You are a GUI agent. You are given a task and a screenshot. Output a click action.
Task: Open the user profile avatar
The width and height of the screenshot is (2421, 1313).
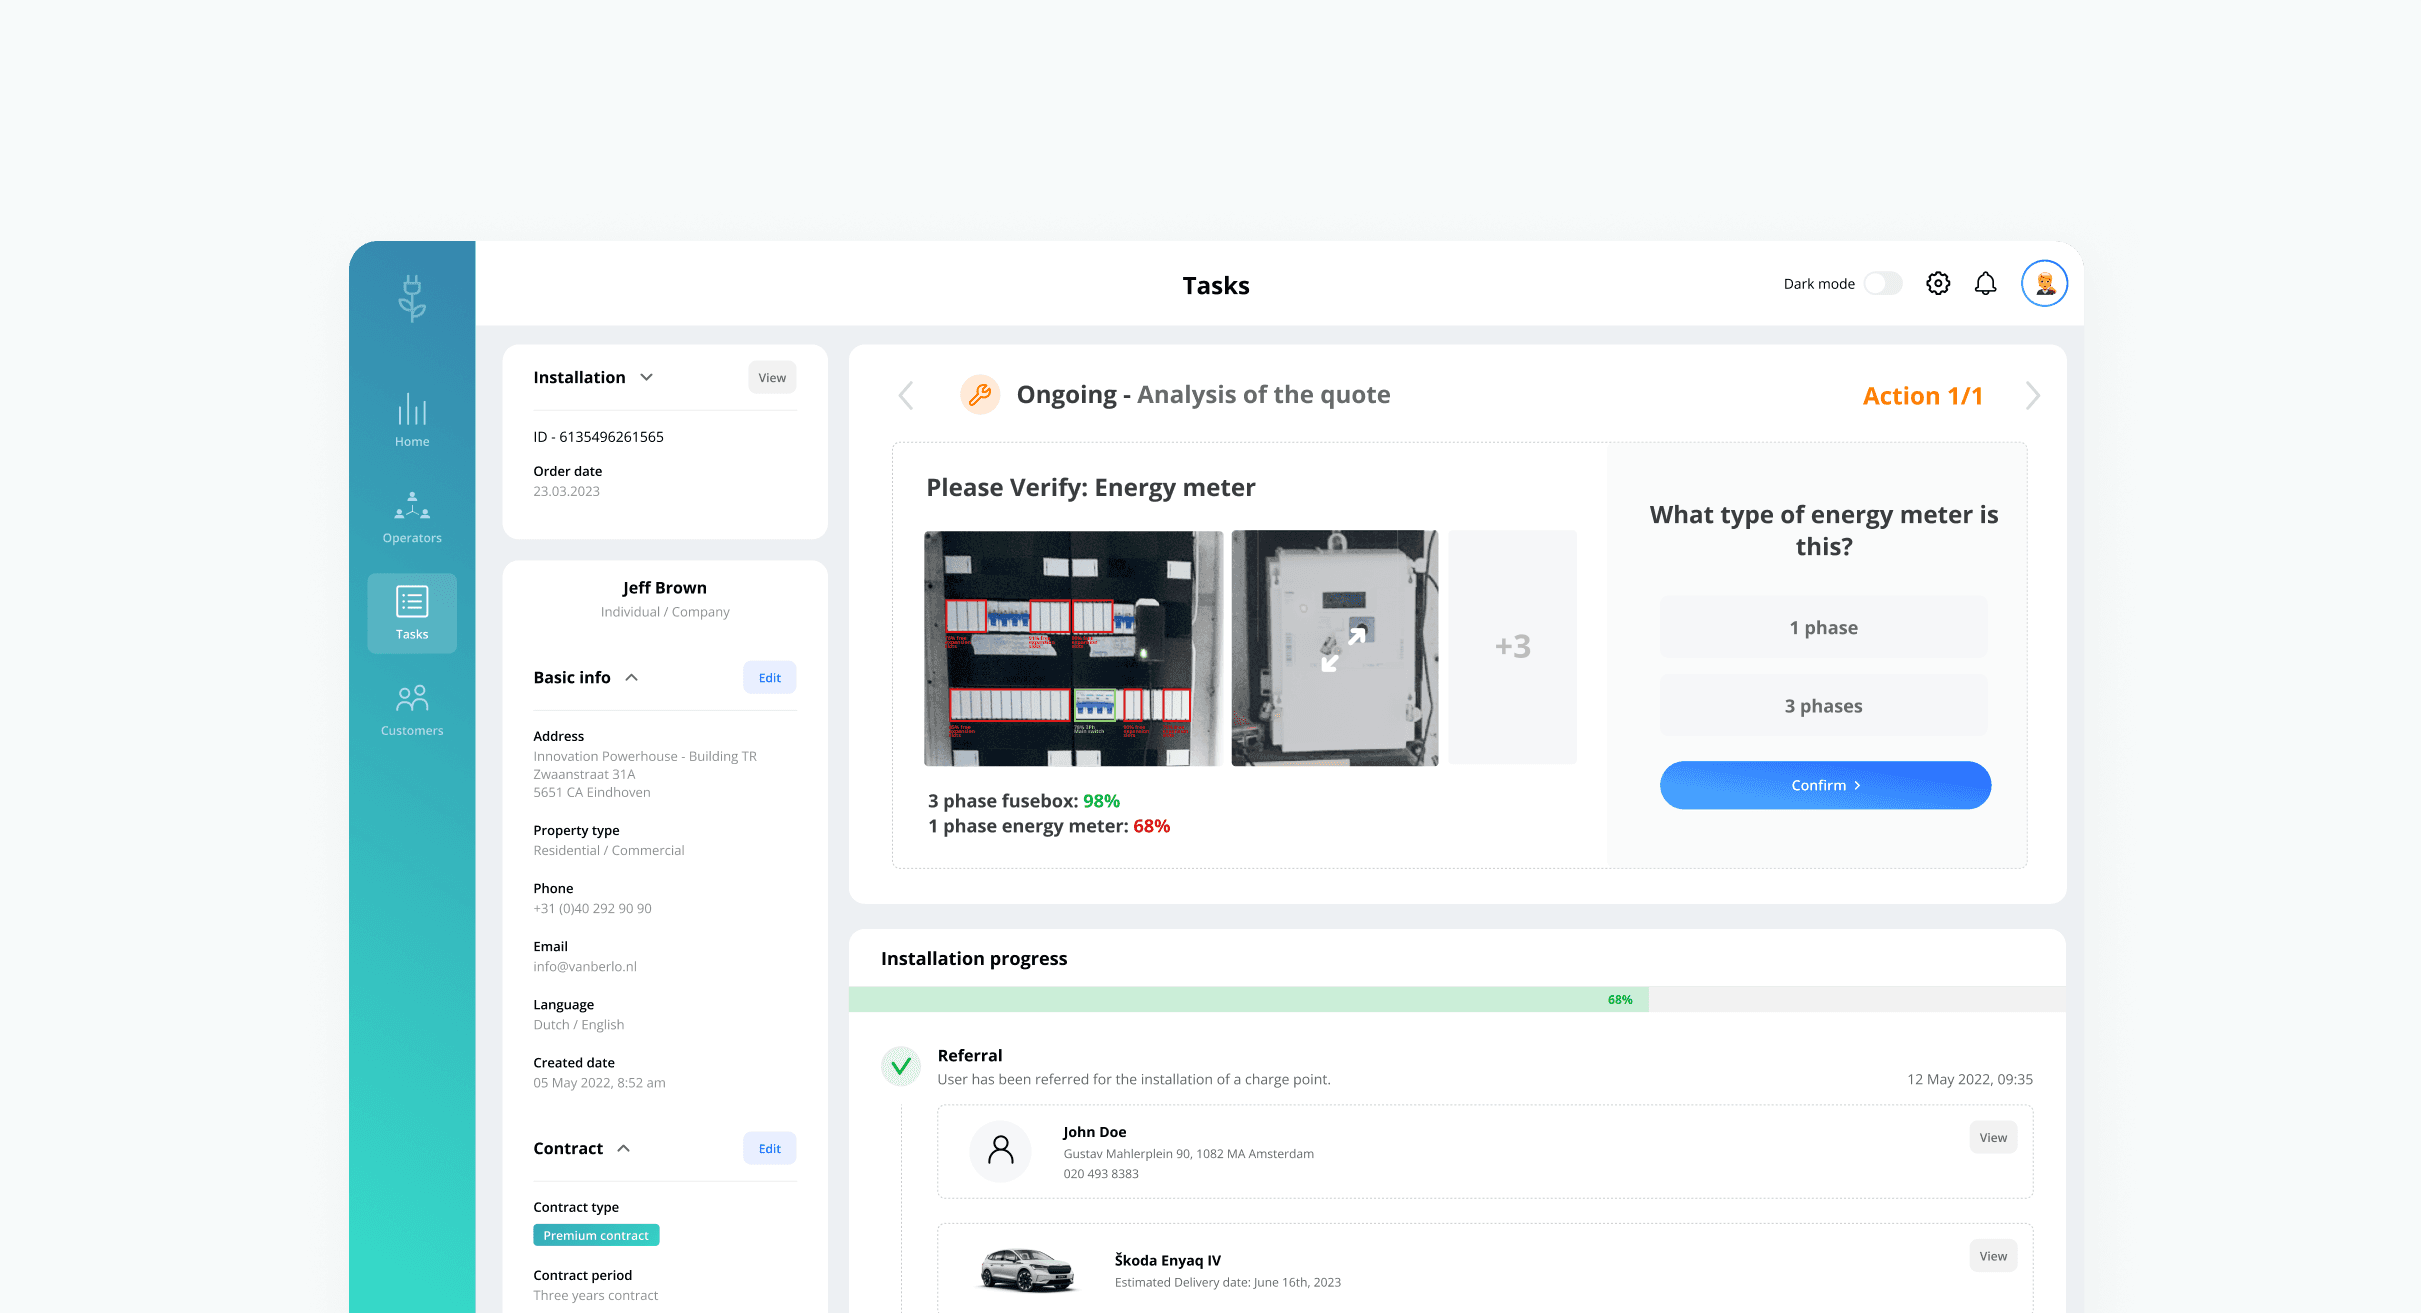coord(2044,284)
